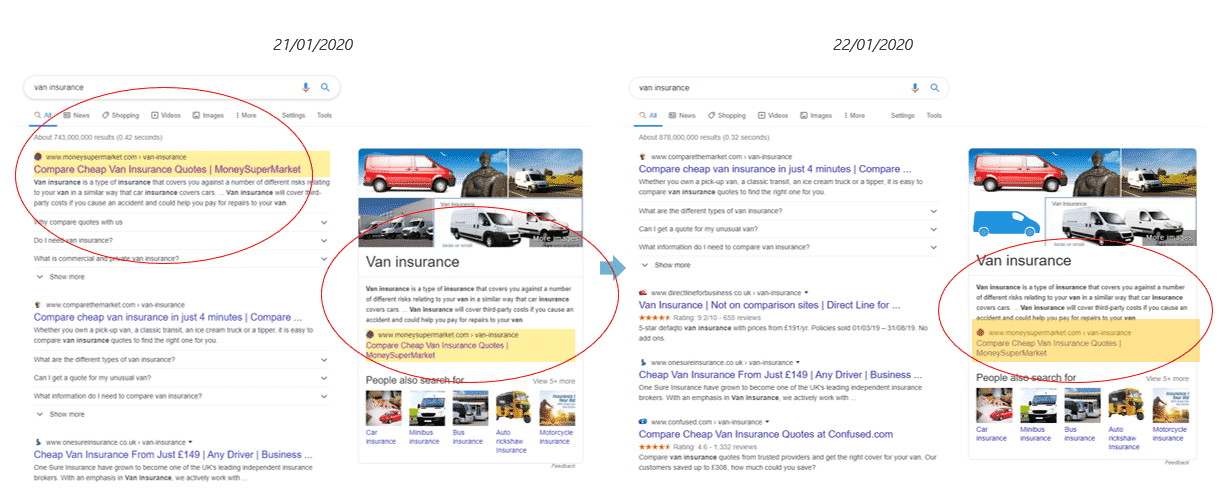The height and width of the screenshot is (495, 1219).
Task: Open 'More images' in the 21/01/2020 knowledge panel
Action: pos(555,239)
